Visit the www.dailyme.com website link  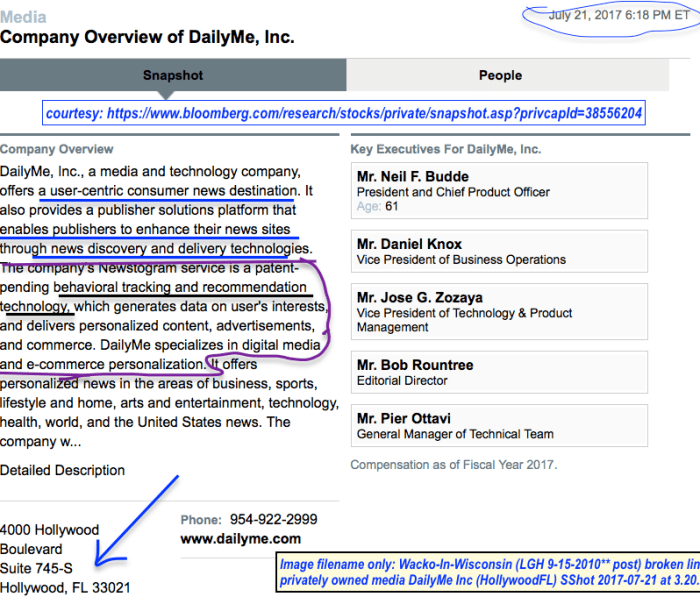coord(240,539)
